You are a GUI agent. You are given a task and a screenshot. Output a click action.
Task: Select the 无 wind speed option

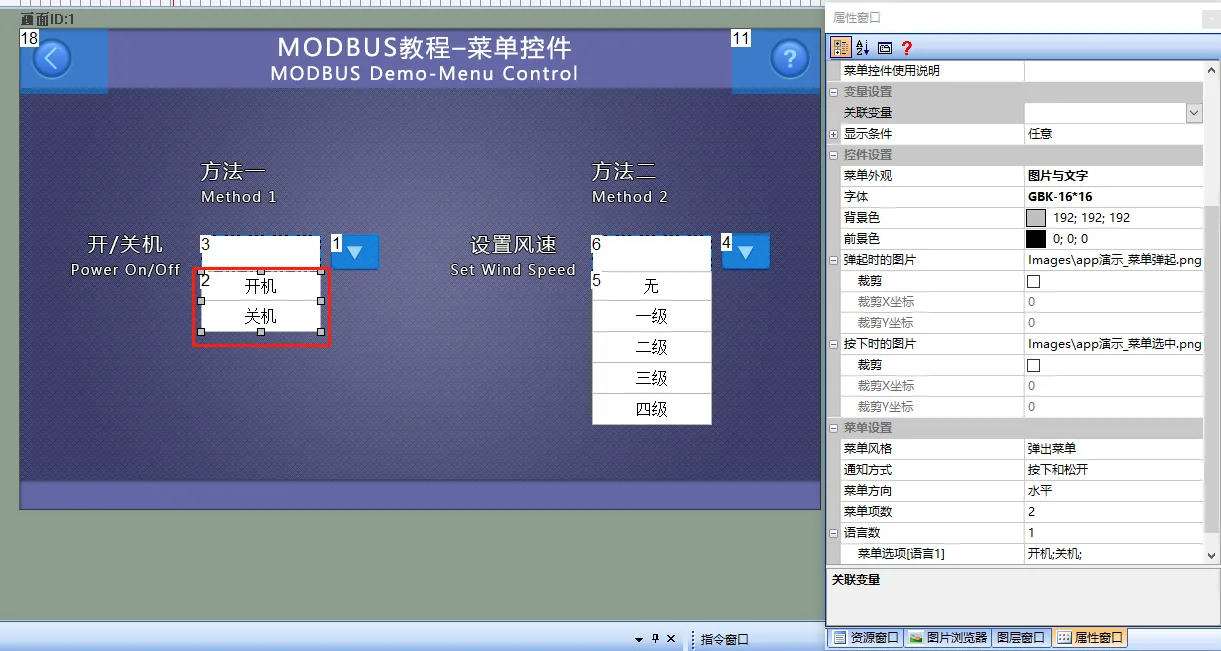point(652,286)
